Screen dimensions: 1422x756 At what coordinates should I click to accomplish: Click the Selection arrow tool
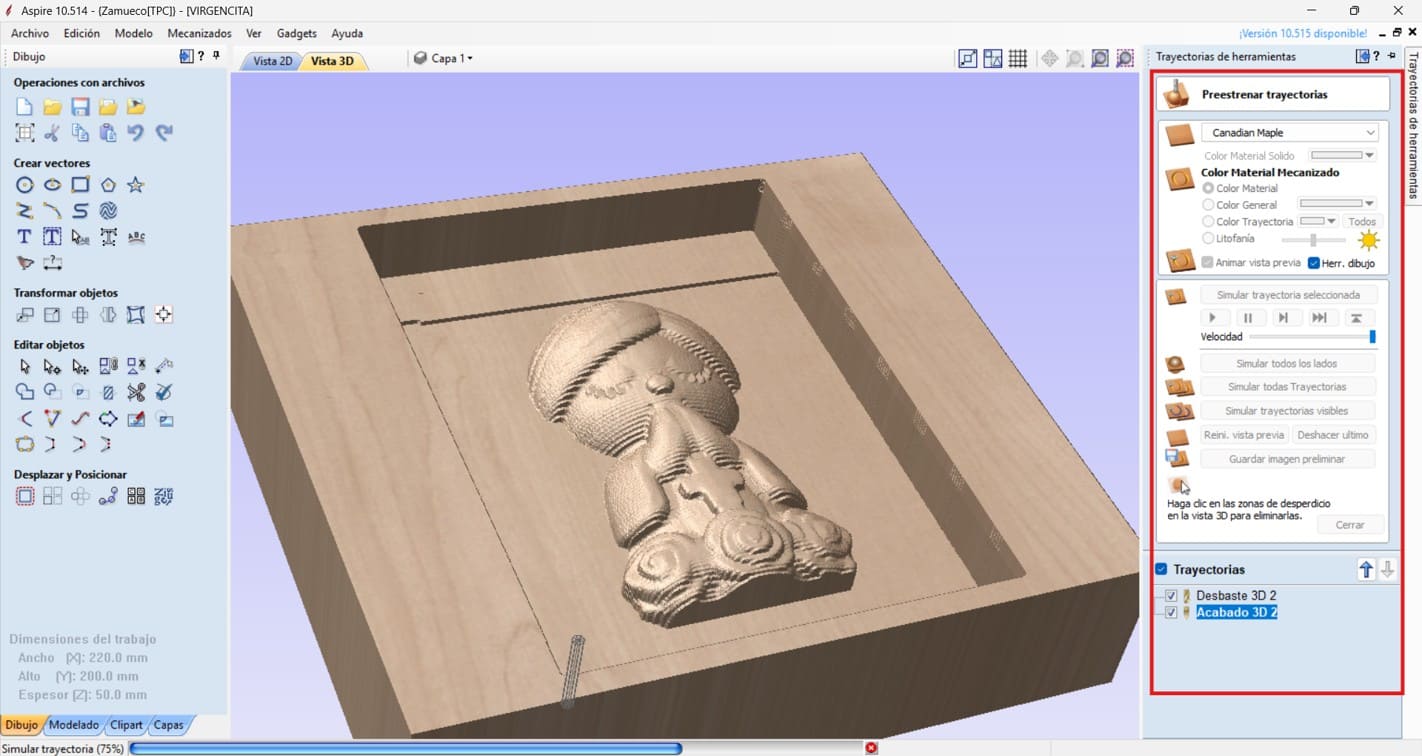[x=25, y=367]
